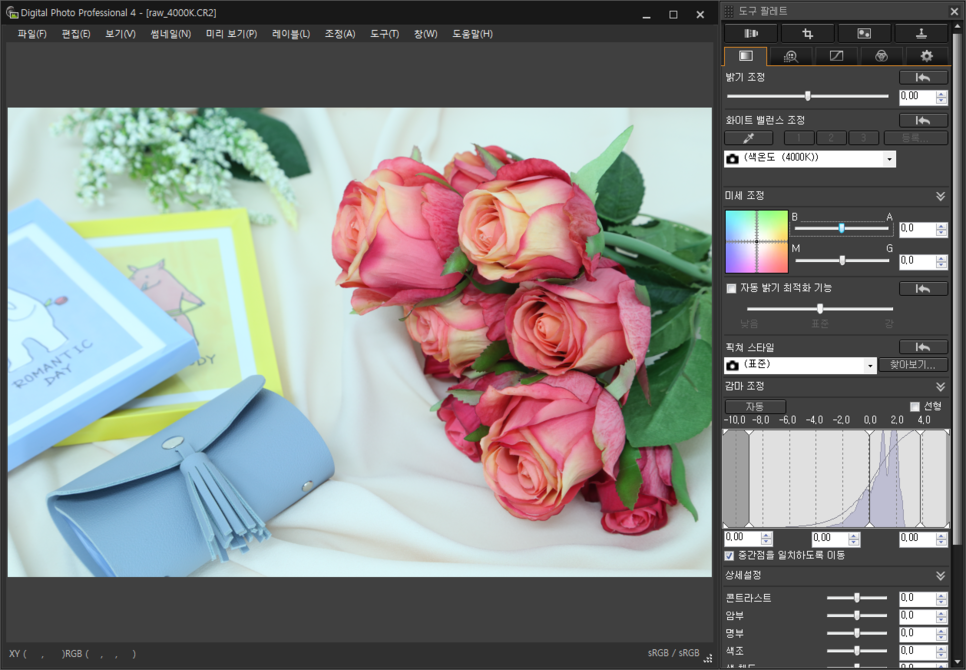Image resolution: width=966 pixels, height=670 pixels.
Task: Reset the 자동 밝기 최적화 setting
Action: 923,289
